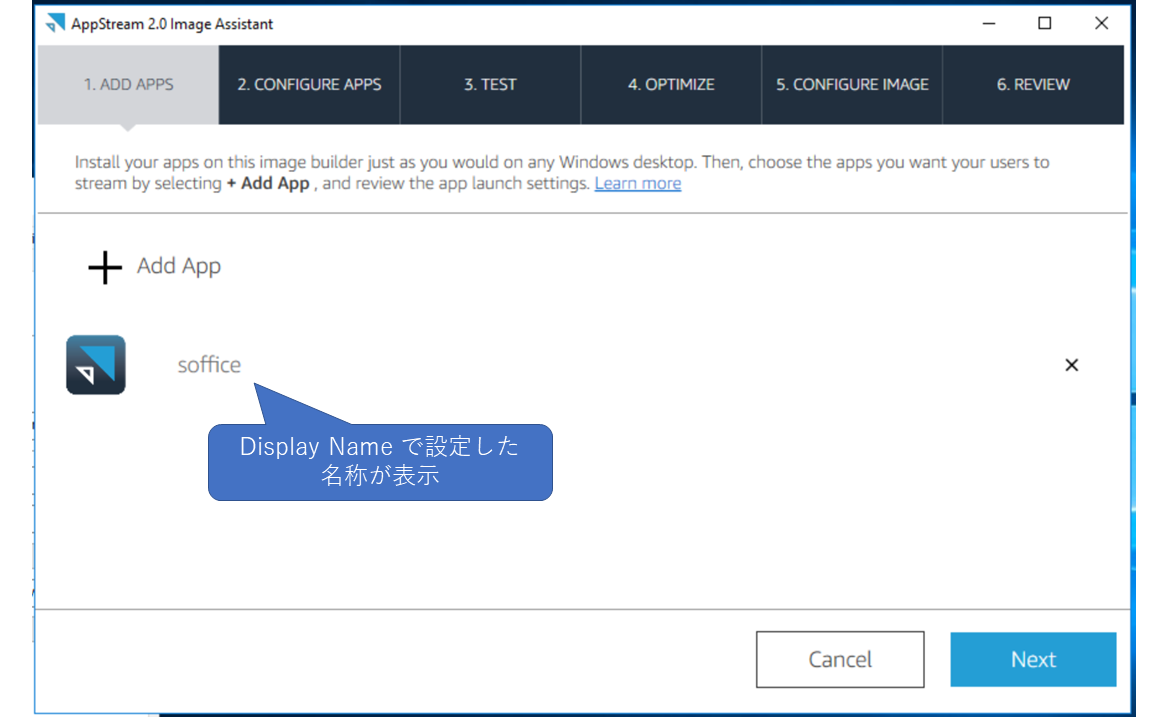Close the AppStream 2.0 Image Assistant window
1154x717 pixels.
click(x=1101, y=24)
